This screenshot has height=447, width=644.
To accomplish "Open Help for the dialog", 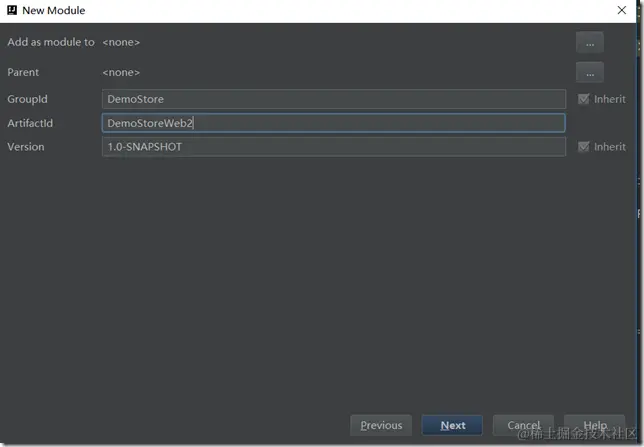I will [x=595, y=425].
